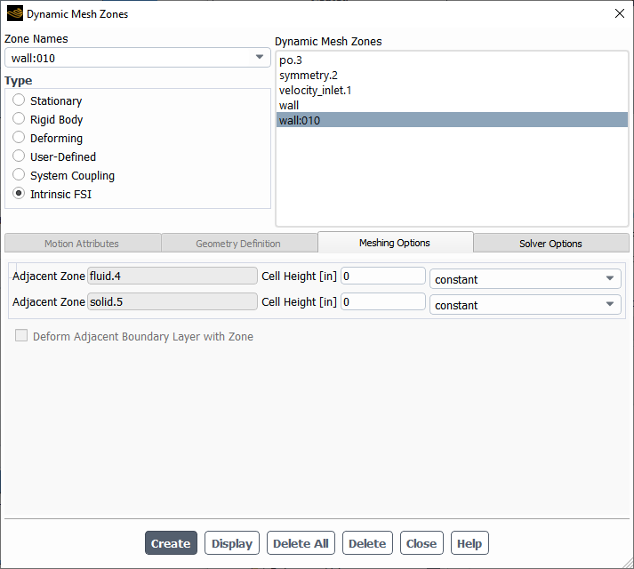Choose the Deforming type option
Screen dimensions: 634x569
19,137
